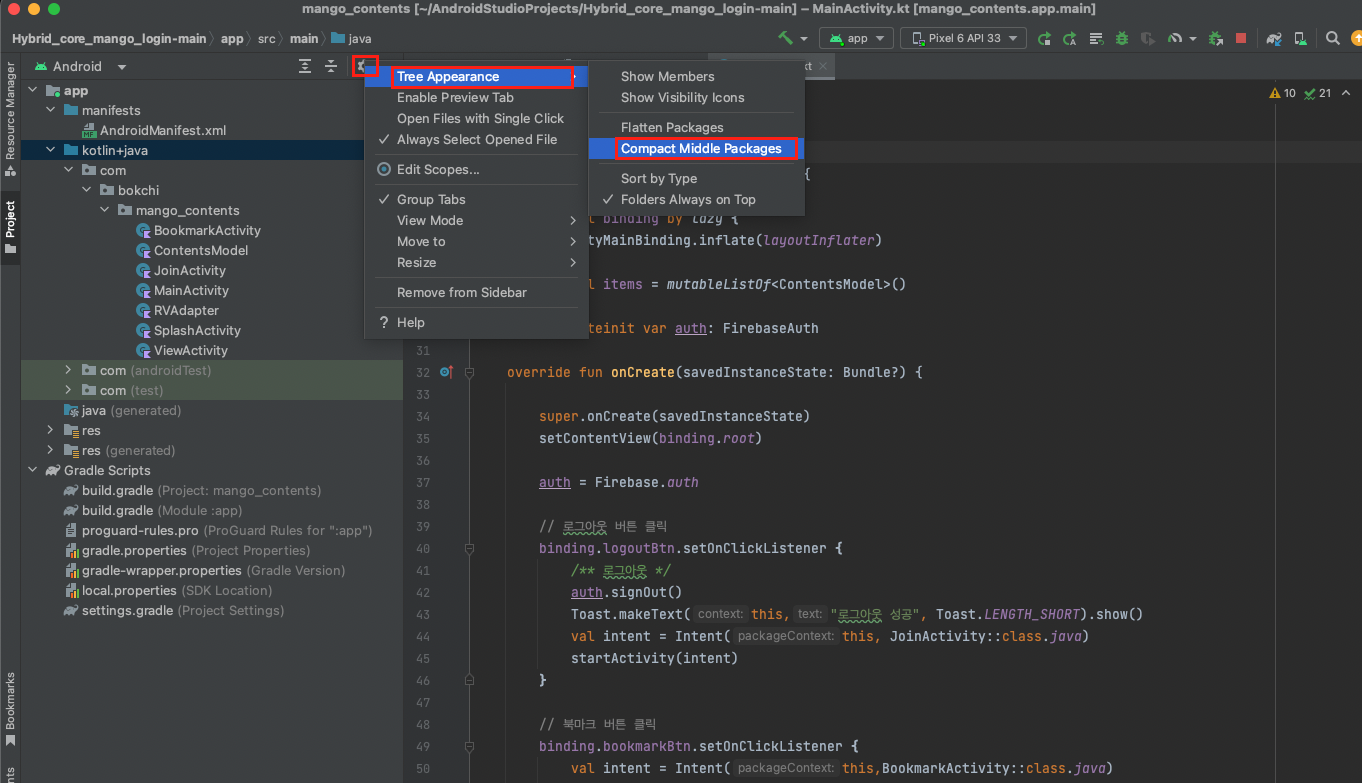The image size is (1362, 783).
Task: Collapse the mango_contents package node
Action: (105, 211)
